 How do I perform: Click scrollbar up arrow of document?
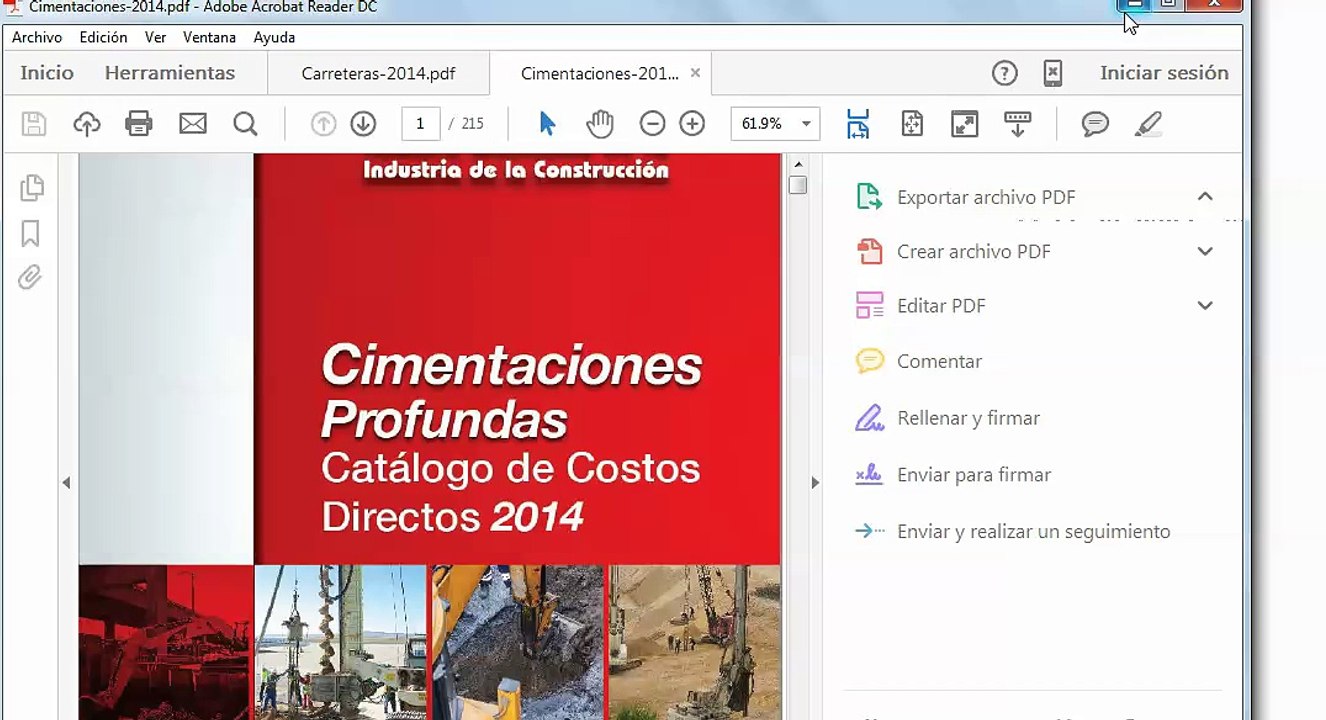[797, 165]
